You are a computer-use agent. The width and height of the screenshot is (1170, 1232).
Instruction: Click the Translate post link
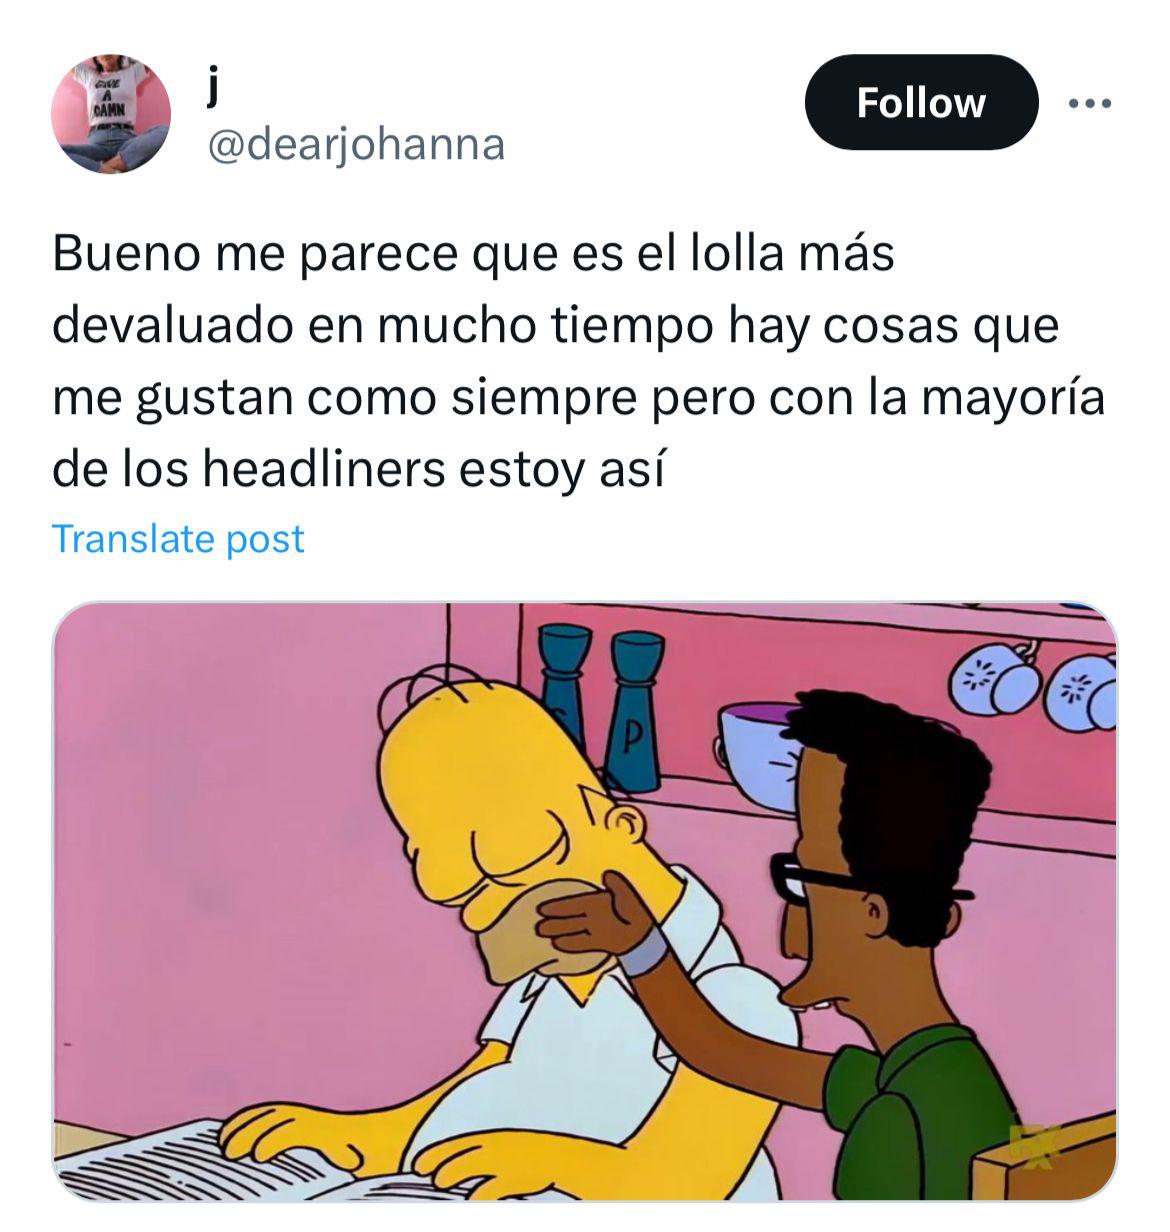tap(178, 539)
